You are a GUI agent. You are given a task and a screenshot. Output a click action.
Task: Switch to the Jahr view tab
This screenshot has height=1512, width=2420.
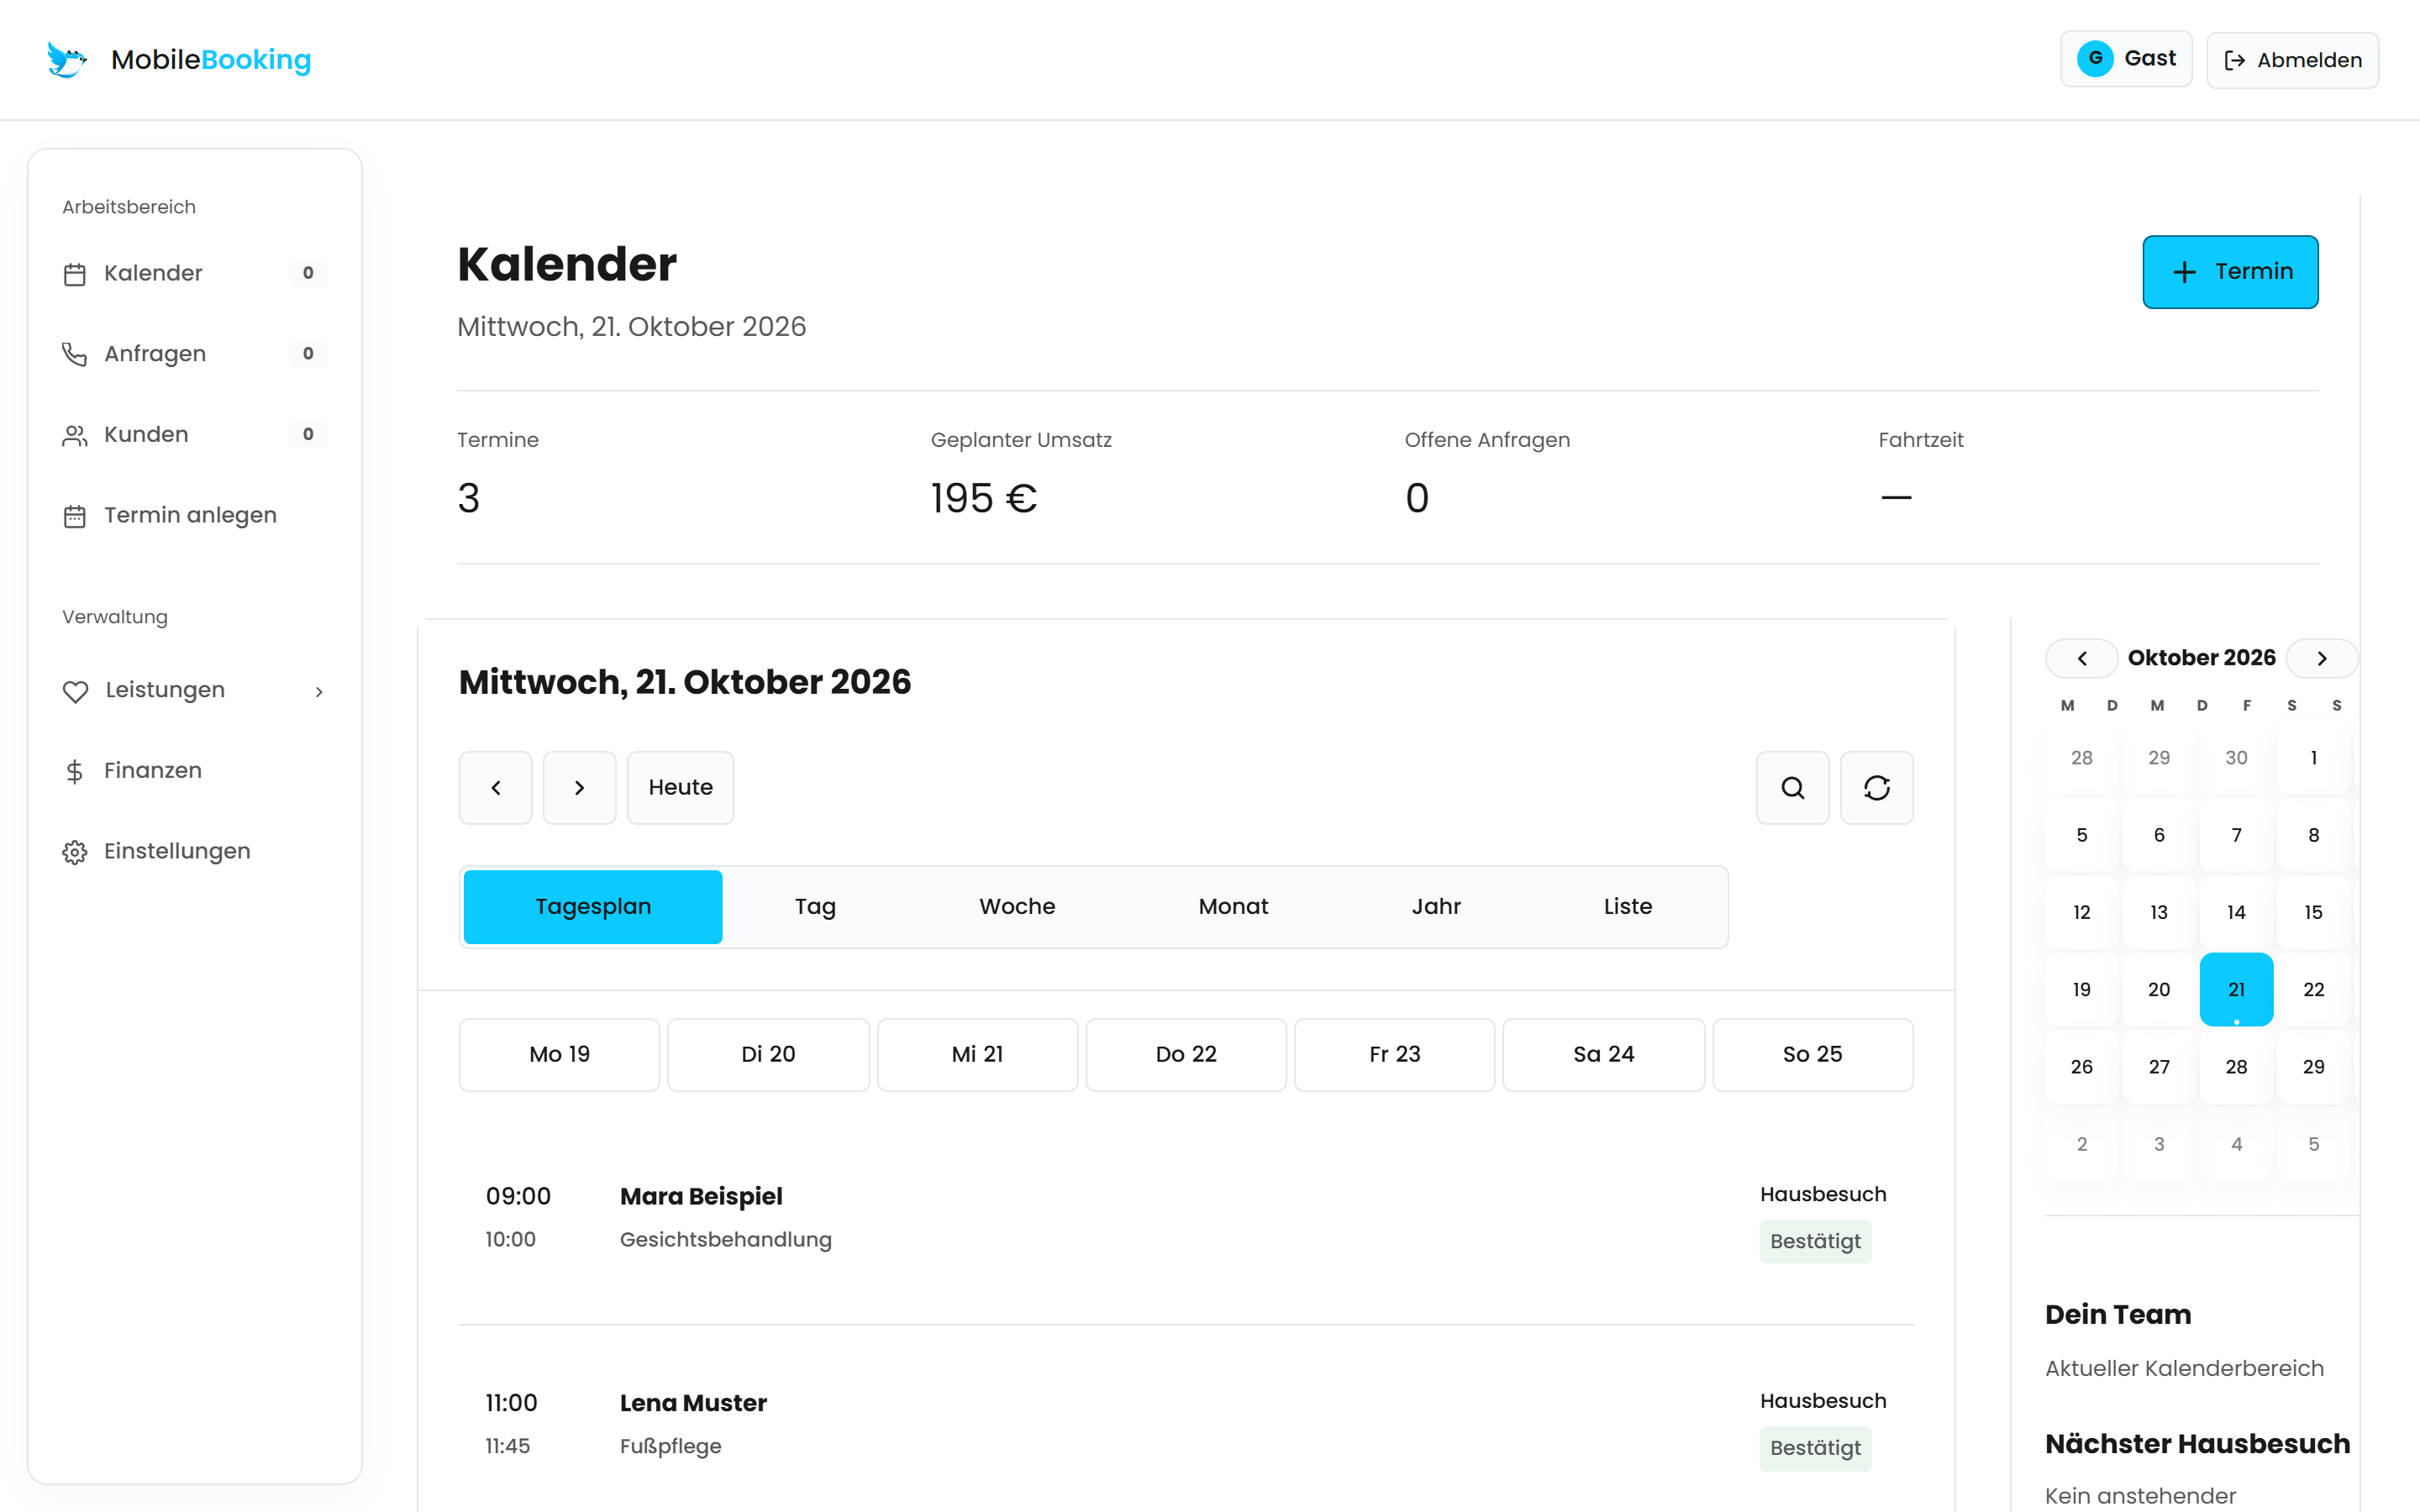pyautogui.click(x=1436, y=907)
